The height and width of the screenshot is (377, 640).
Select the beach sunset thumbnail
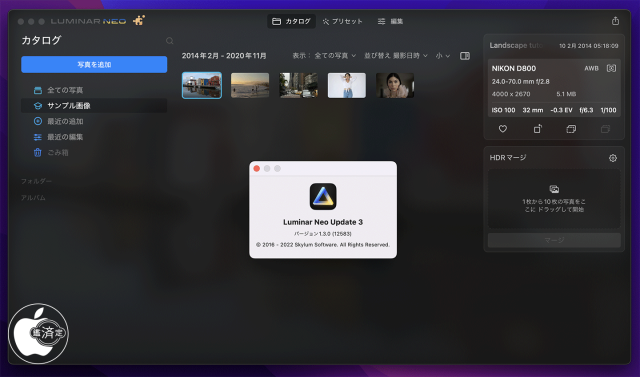tap(250, 85)
